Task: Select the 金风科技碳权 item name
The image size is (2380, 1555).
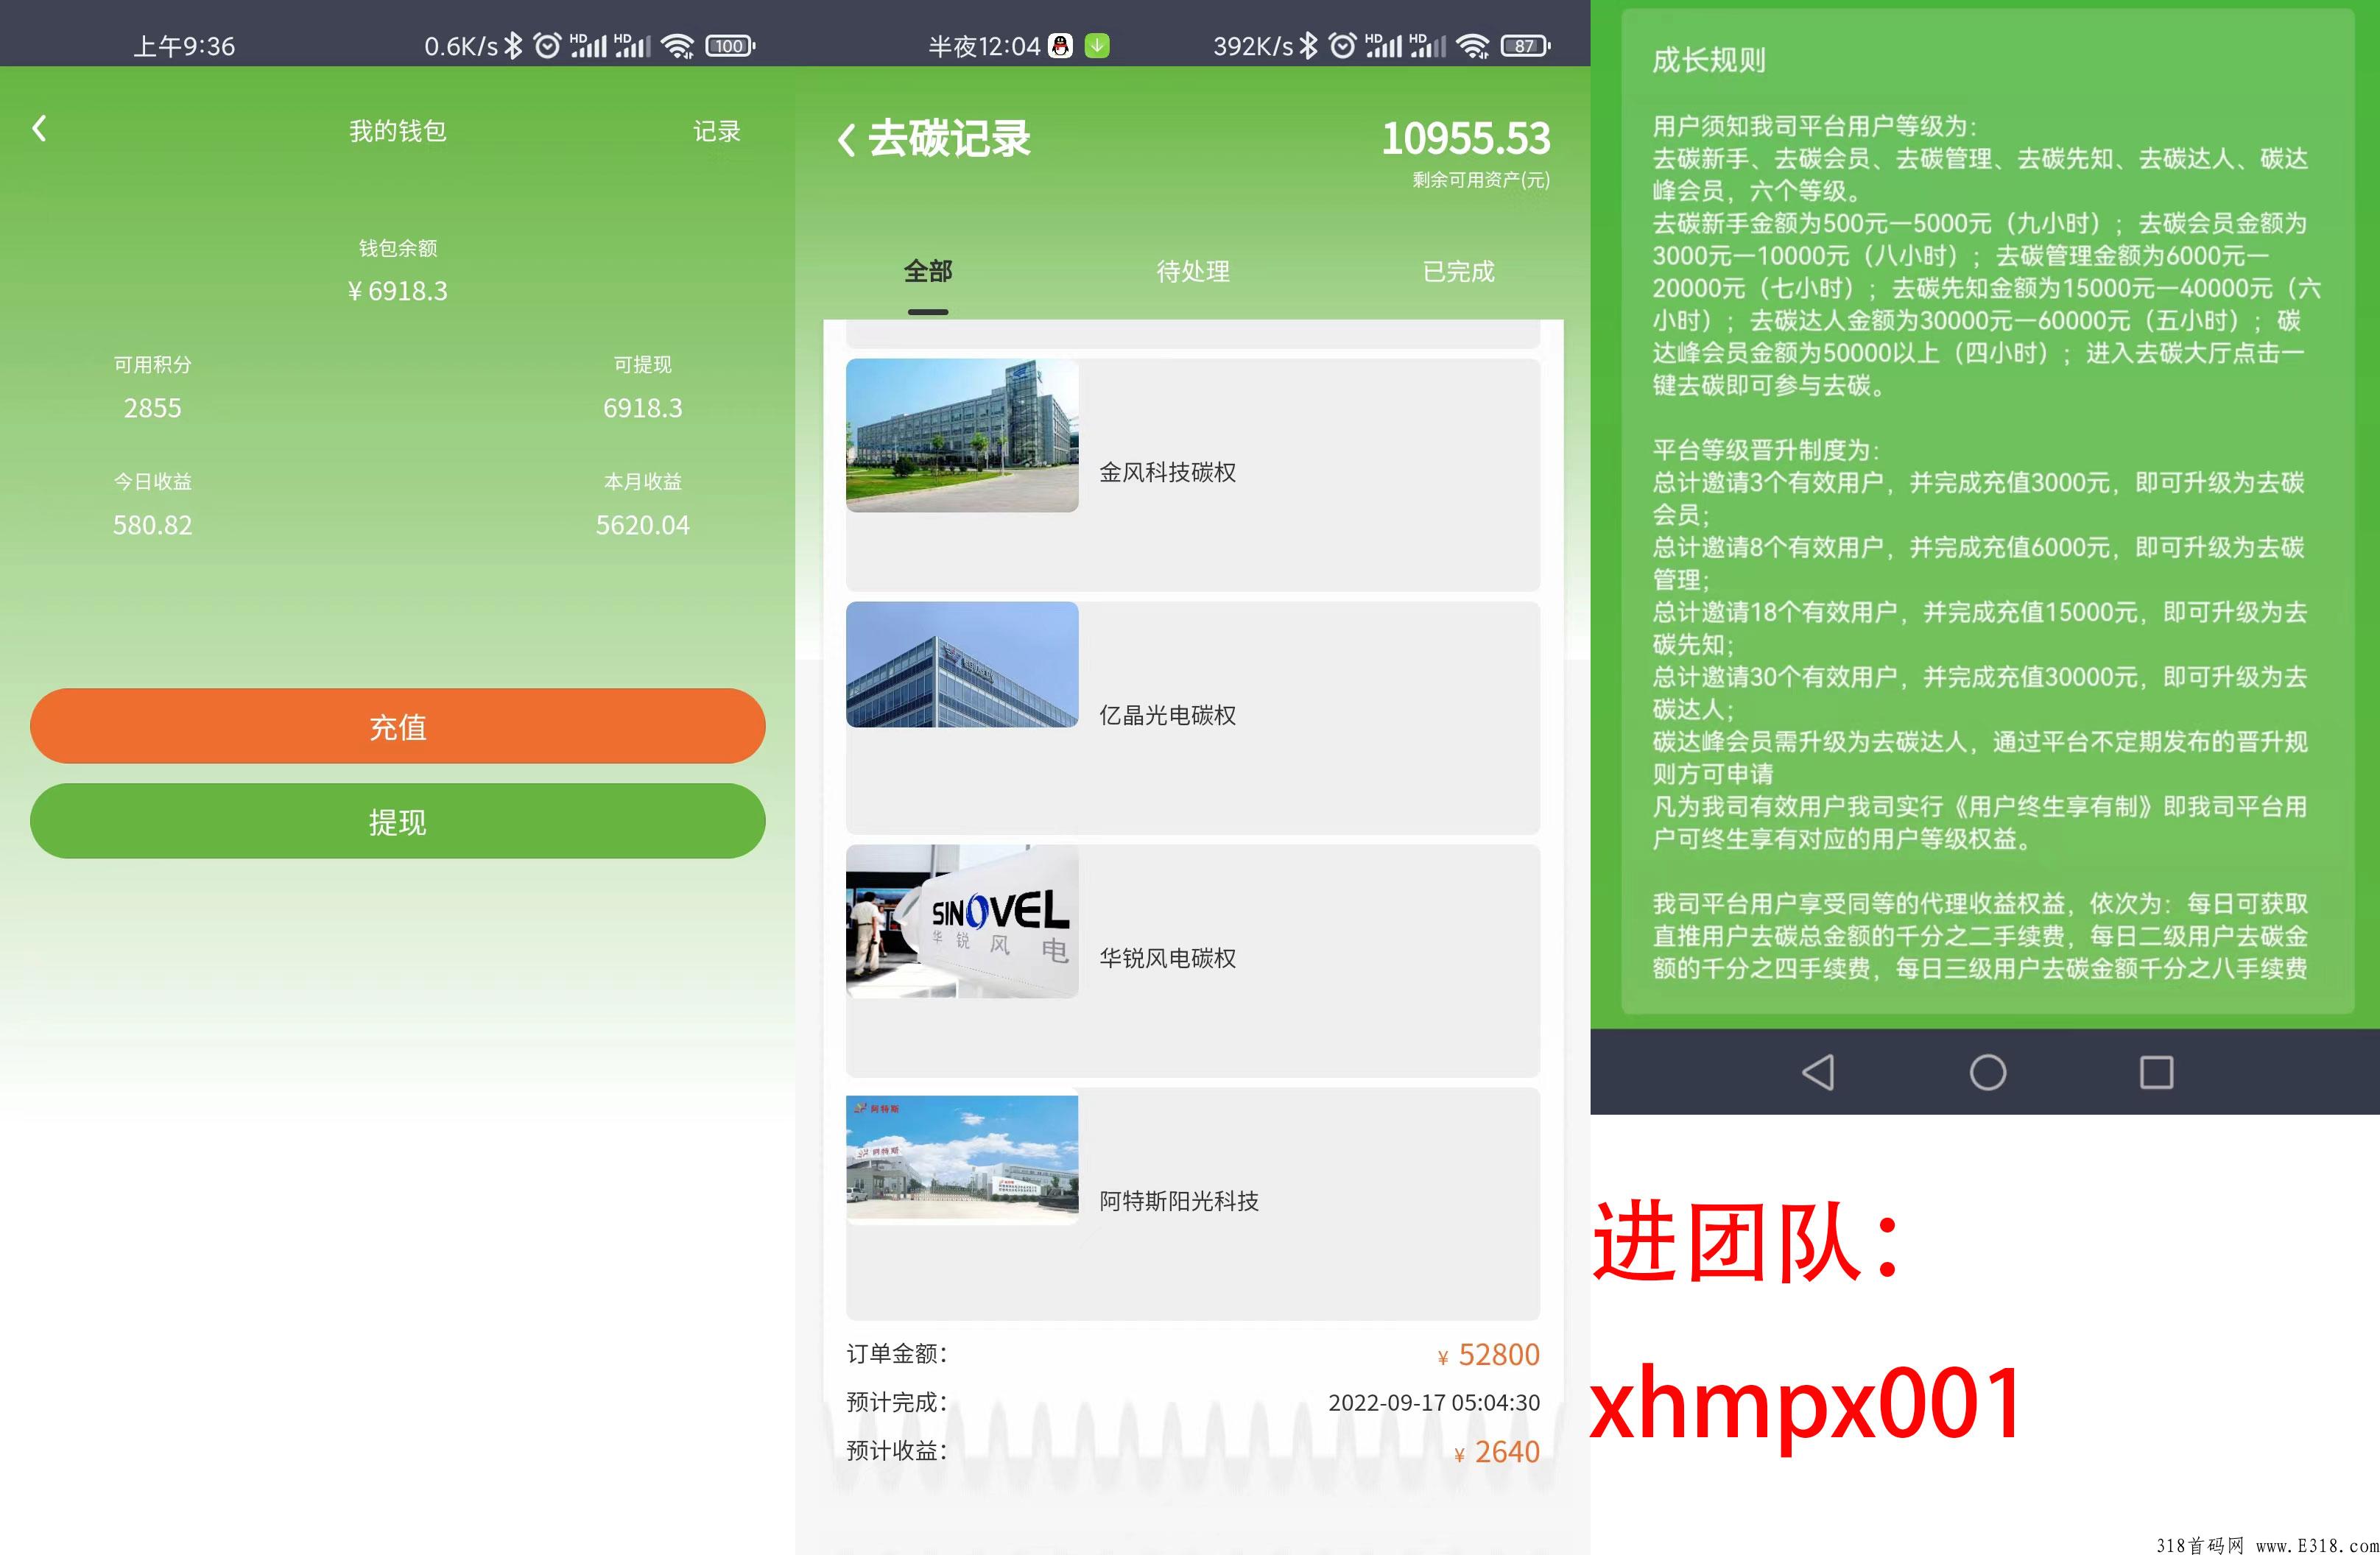Action: pos(1167,472)
